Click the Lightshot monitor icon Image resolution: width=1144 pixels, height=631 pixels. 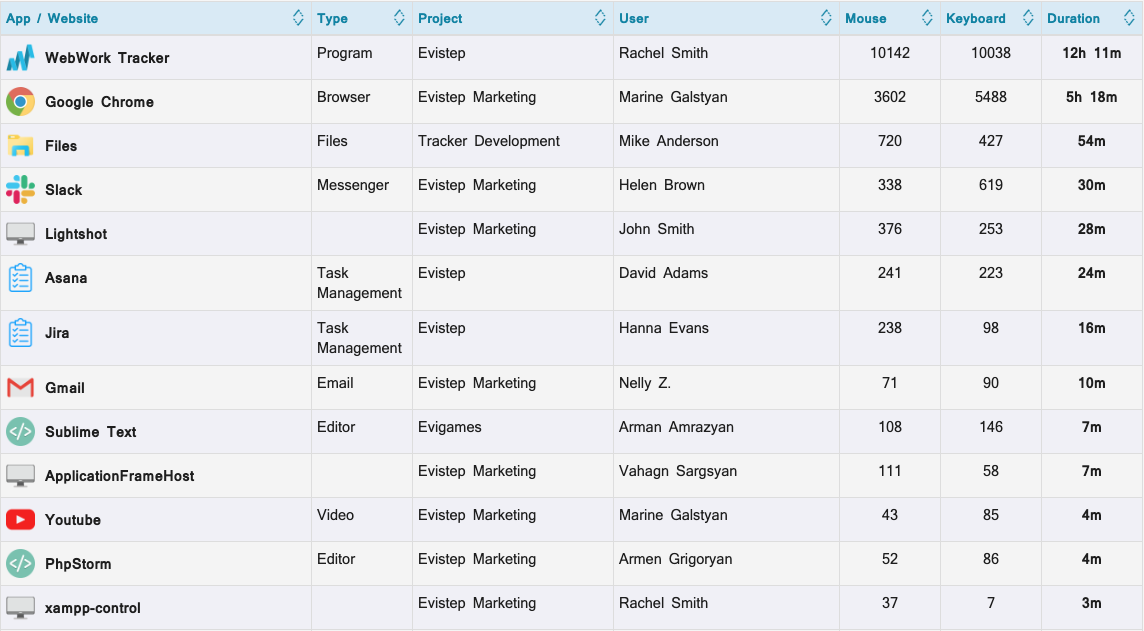(x=20, y=233)
